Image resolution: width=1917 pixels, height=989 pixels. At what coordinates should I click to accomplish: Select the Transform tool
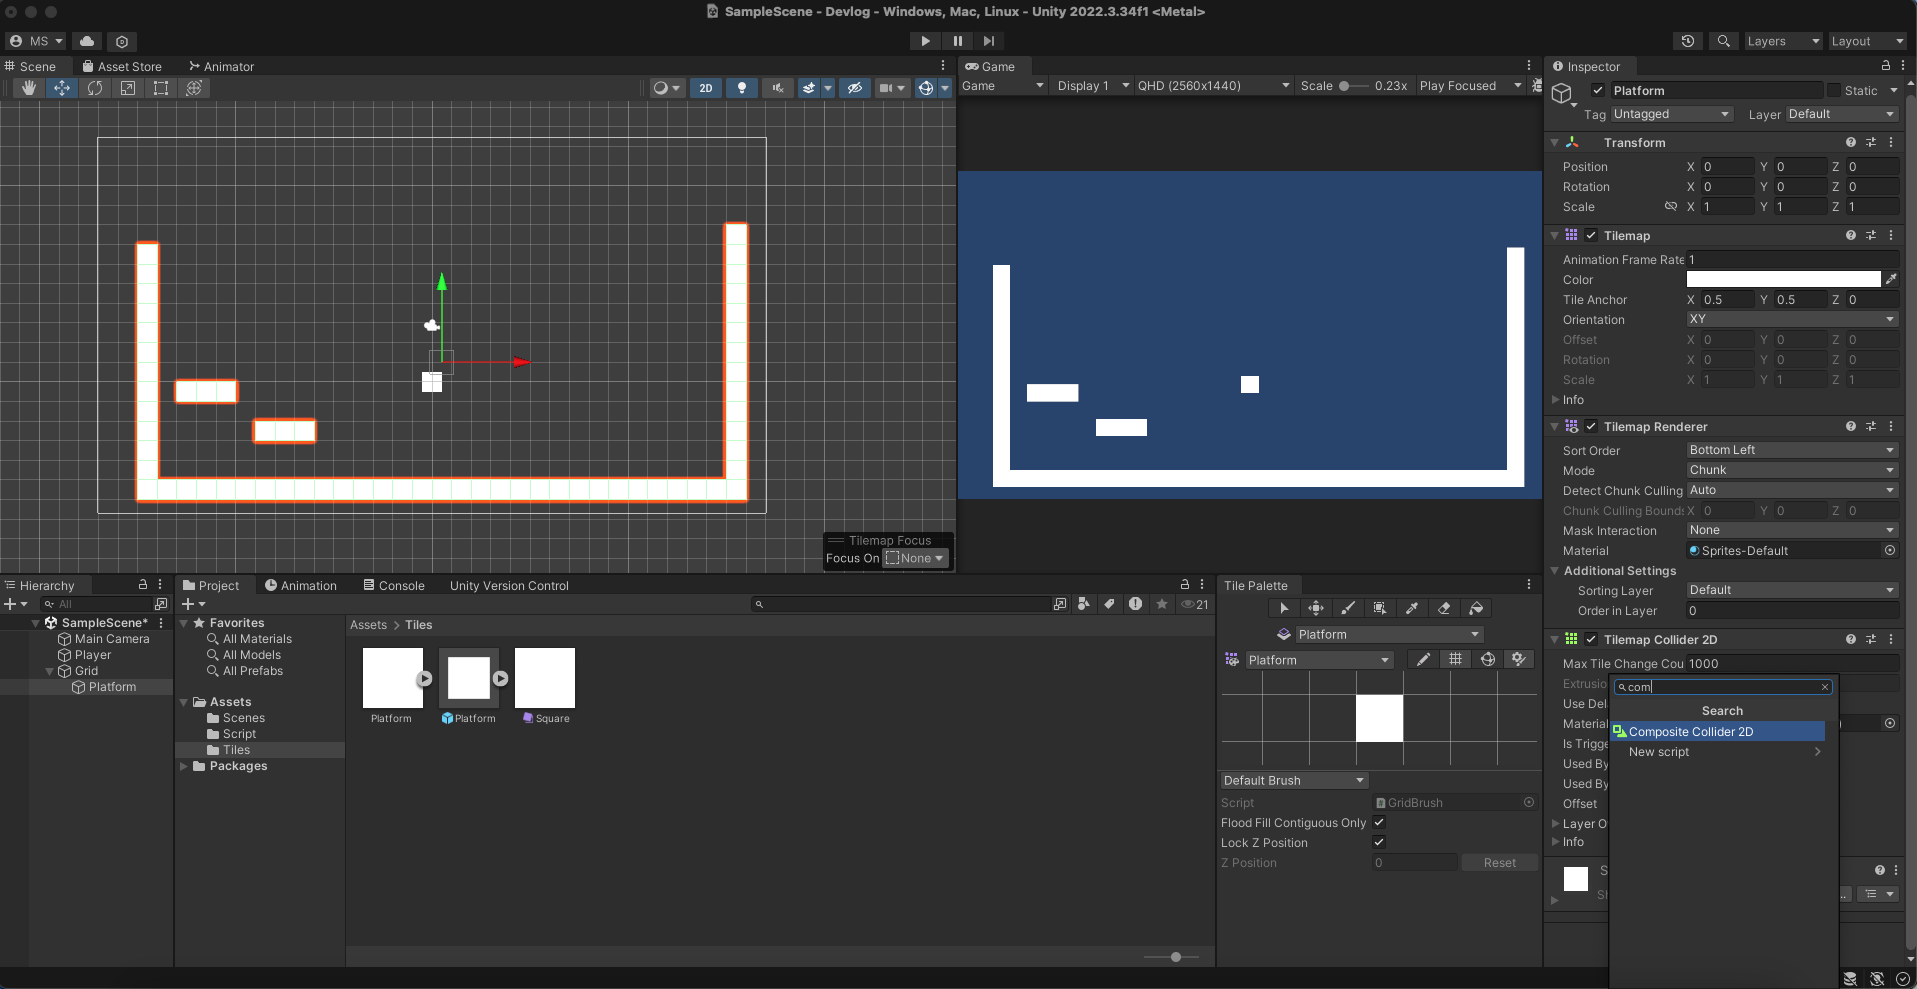194,88
